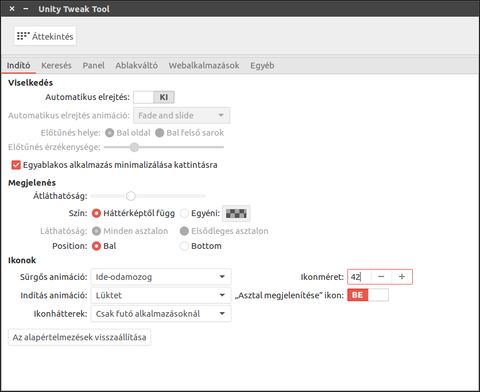The width and height of the screenshot is (480, 392).
Task: Minimize the Unity Tweak Tool window
Action: point(26,9)
